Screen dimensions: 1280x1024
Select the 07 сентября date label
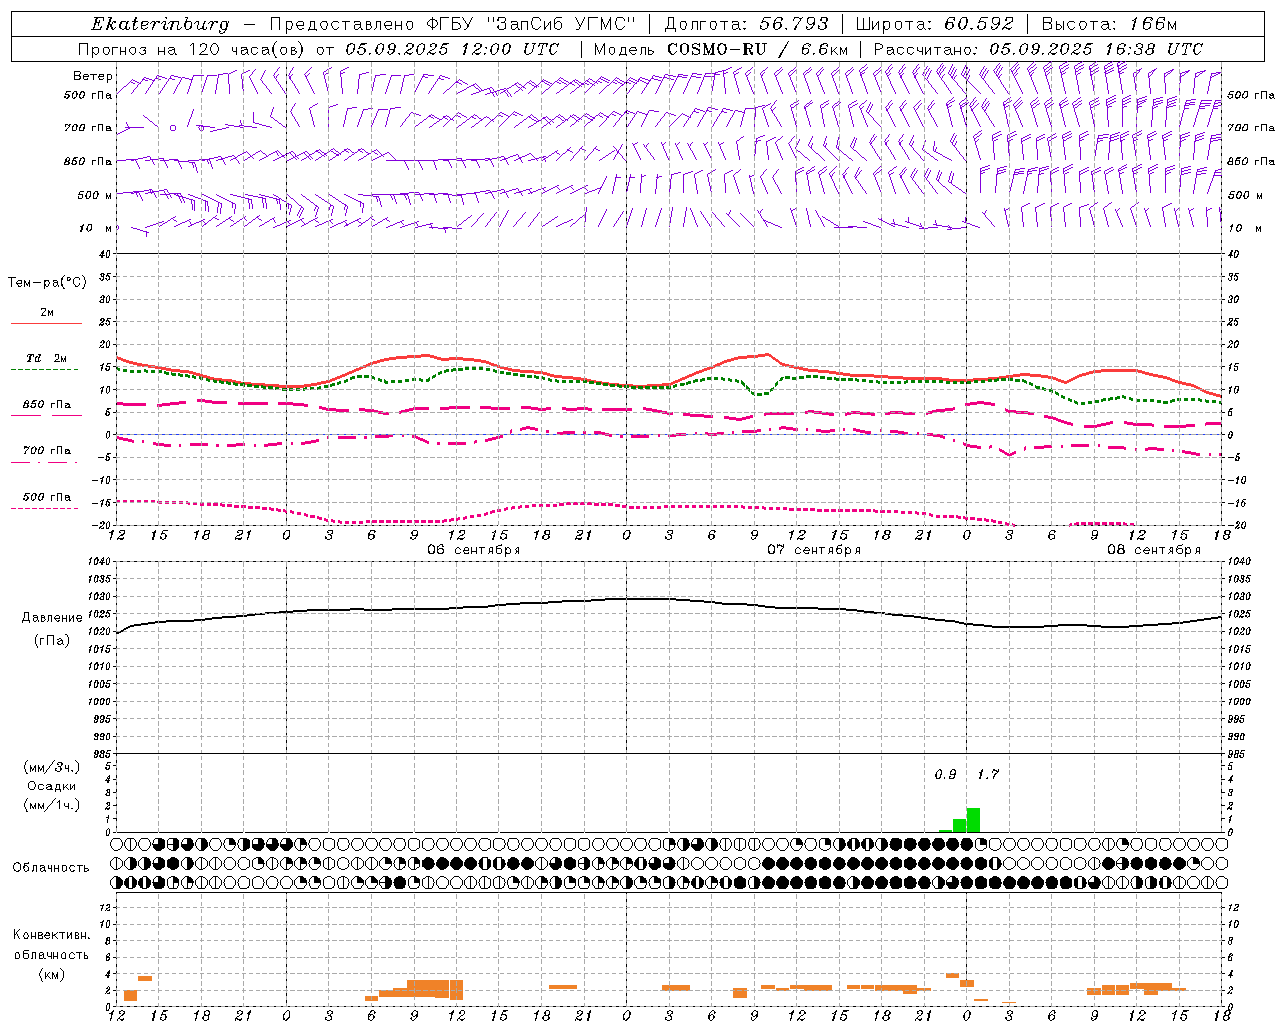pos(814,550)
